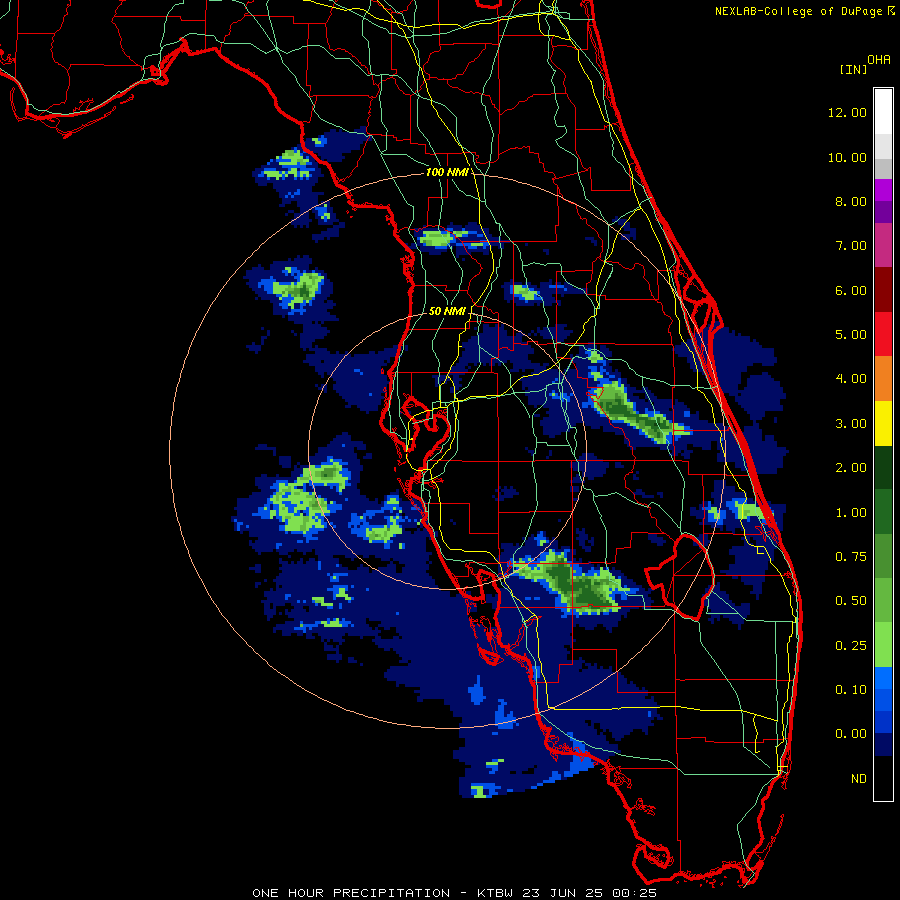Click the ND no-data label
Viewport: 900px width, 900px height.
tap(859, 779)
